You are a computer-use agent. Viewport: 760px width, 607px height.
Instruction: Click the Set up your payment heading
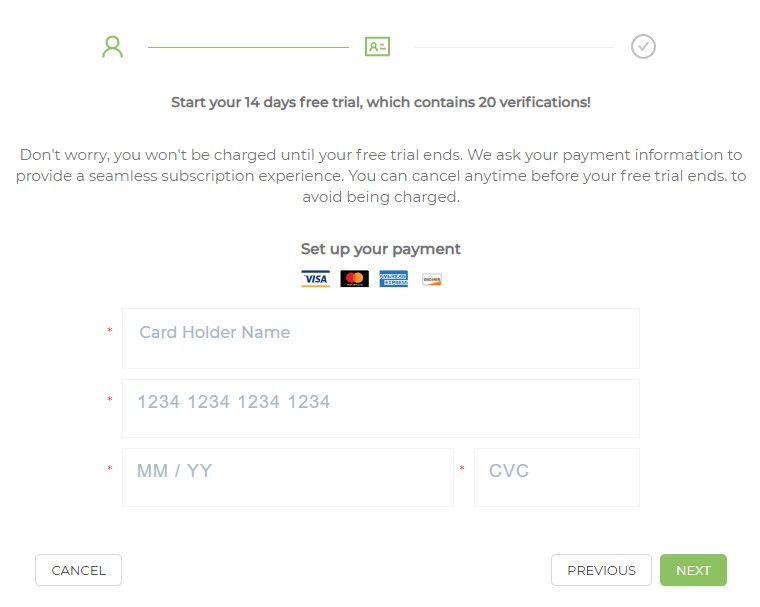tap(380, 249)
